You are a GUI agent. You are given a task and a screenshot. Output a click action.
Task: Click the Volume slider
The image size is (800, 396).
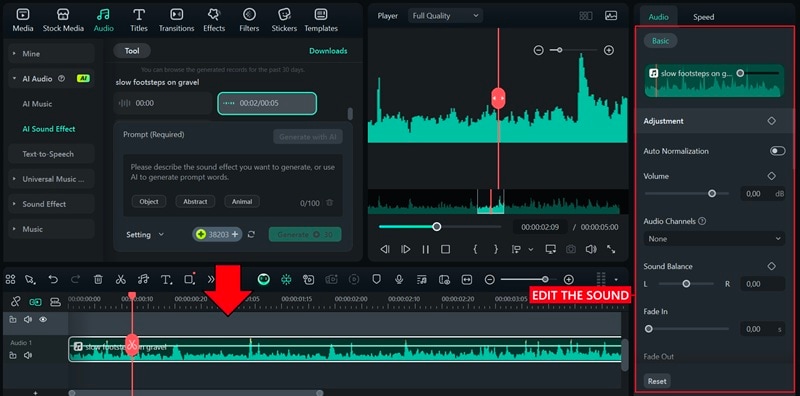click(x=687, y=193)
